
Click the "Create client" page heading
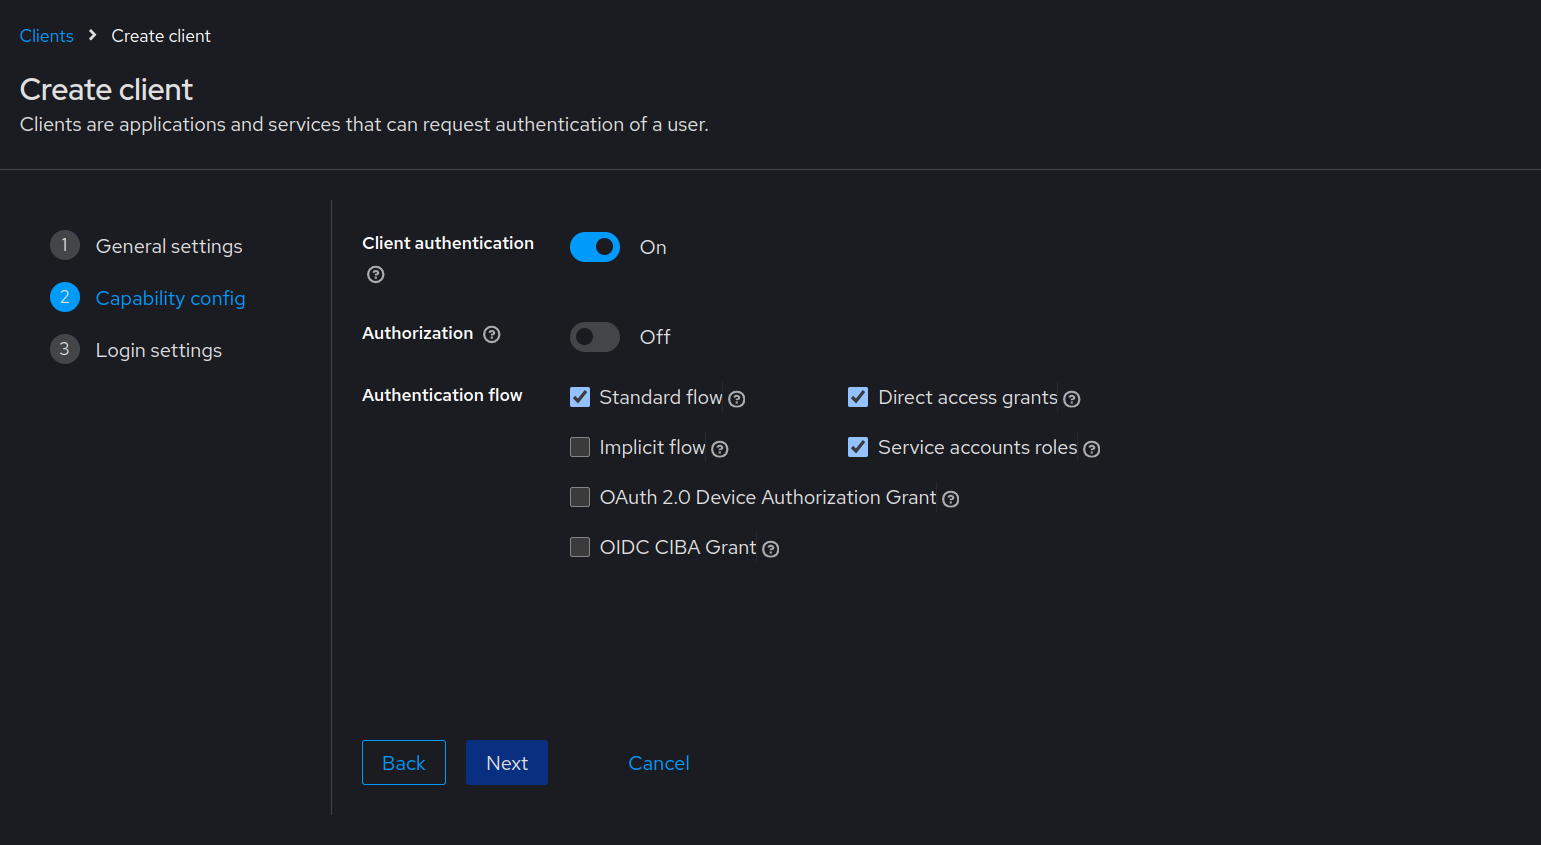coord(106,89)
